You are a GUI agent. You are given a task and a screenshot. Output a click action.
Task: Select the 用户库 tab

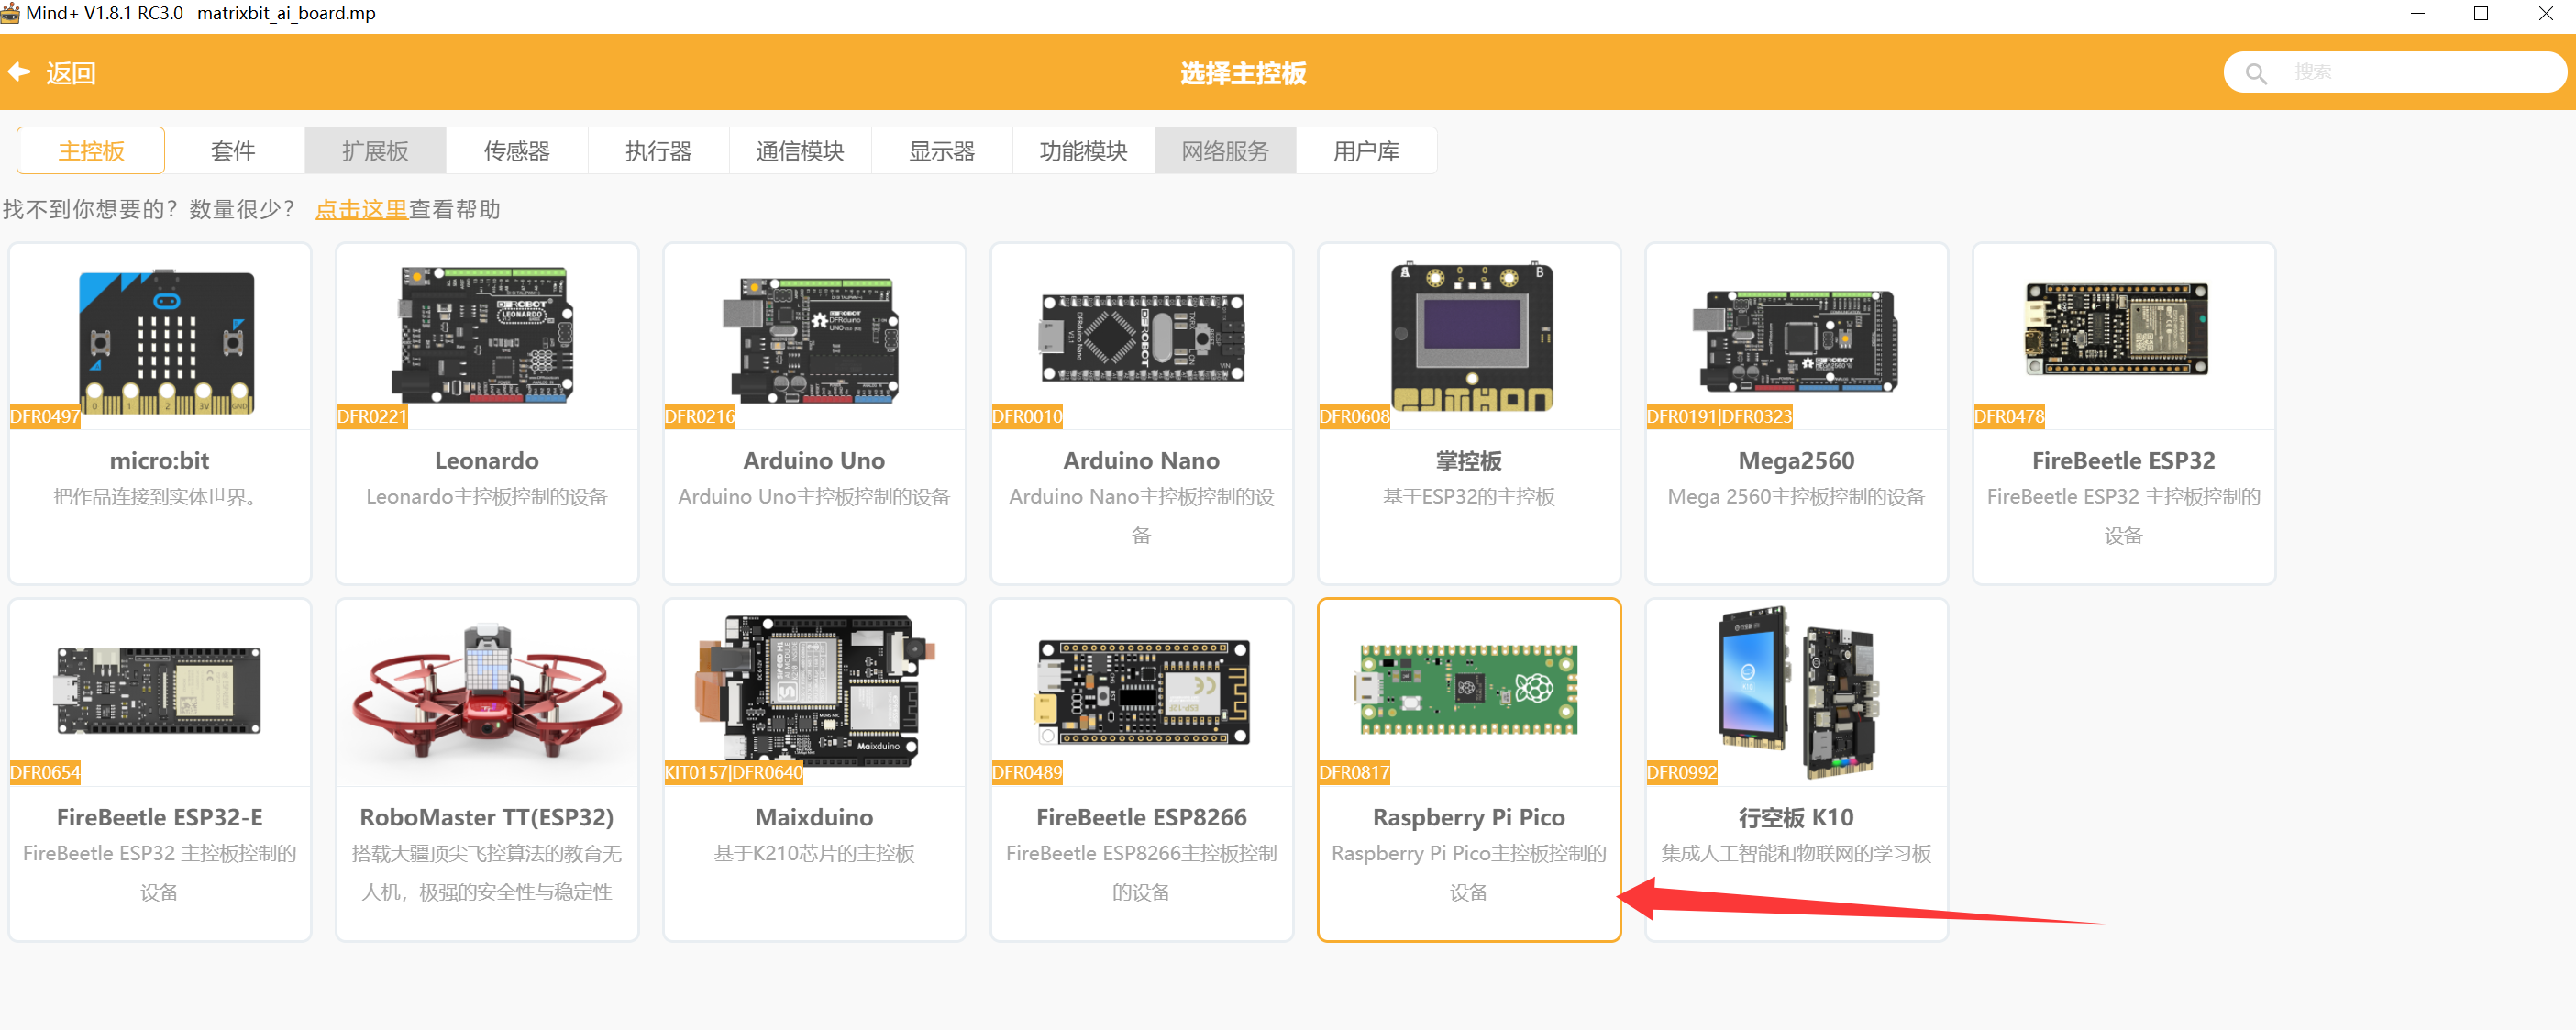coord(1367,151)
